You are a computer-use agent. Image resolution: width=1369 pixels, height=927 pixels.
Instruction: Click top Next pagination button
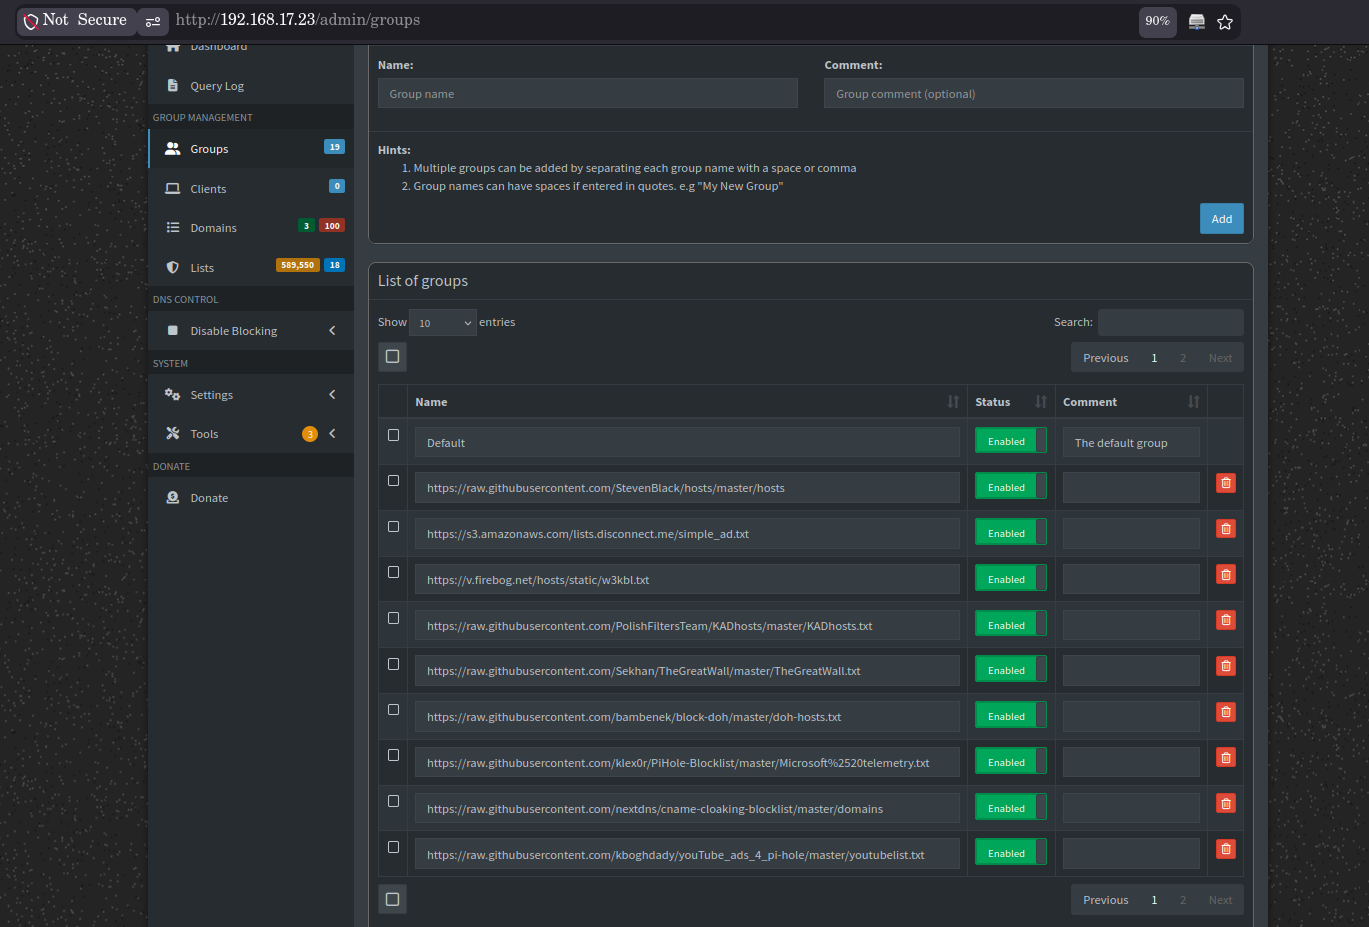pos(1220,358)
